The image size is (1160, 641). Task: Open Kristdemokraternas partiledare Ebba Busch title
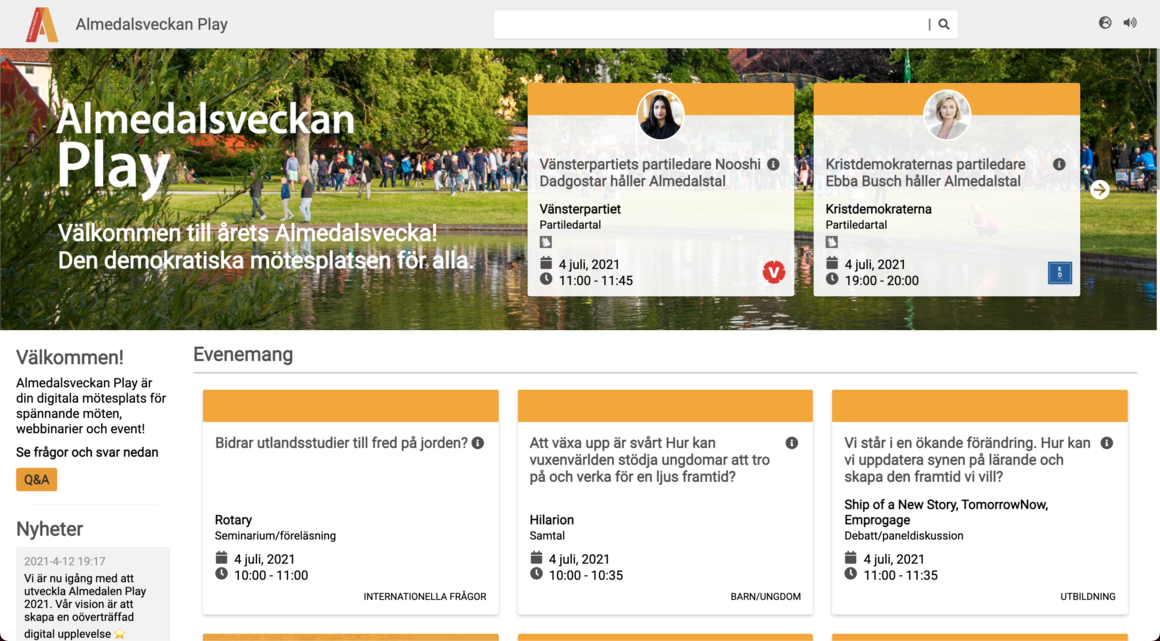[x=925, y=172]
